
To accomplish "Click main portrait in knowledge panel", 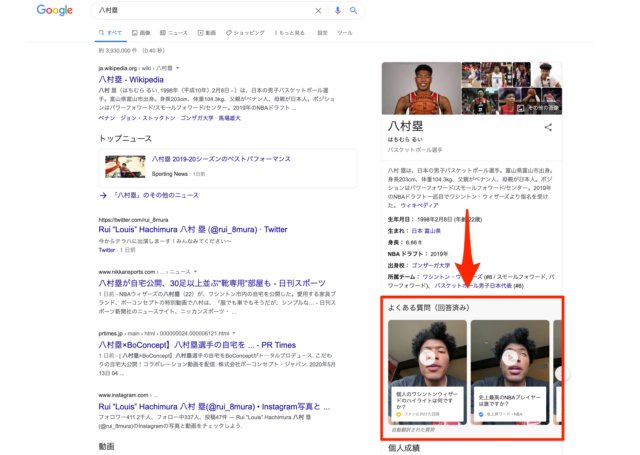I will 421,88.
